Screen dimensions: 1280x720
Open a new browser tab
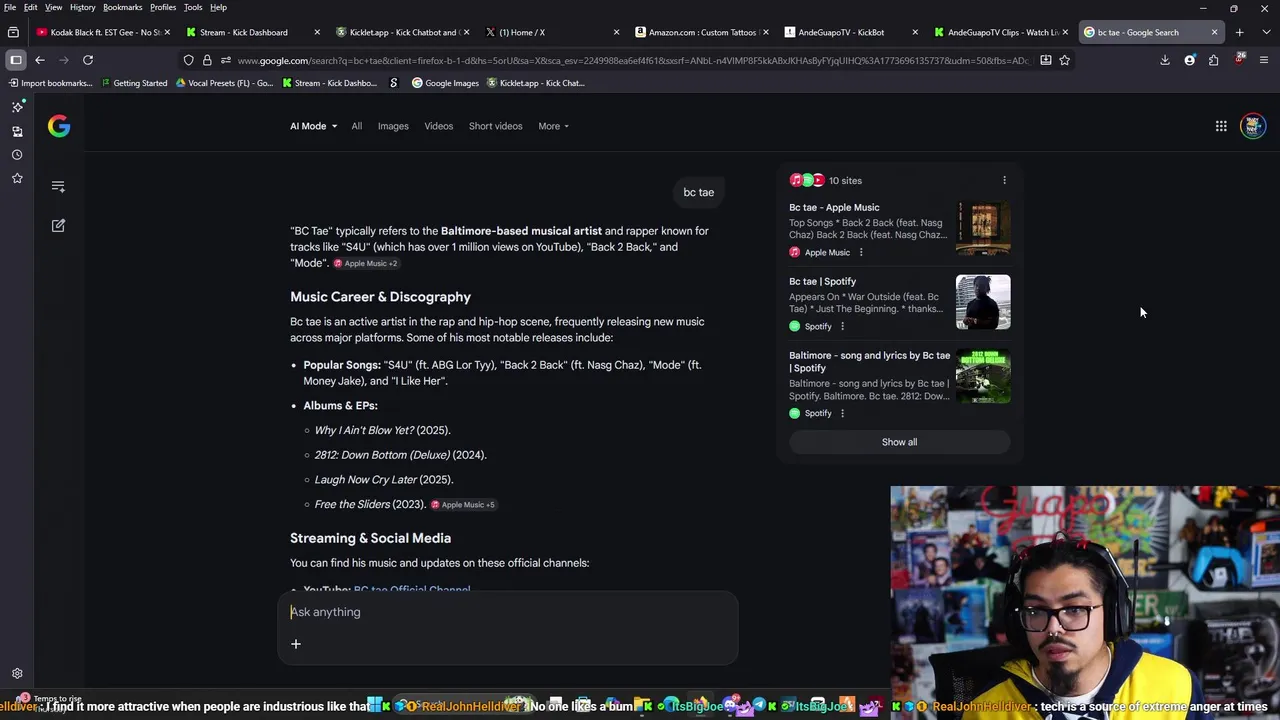[1239, 32]
